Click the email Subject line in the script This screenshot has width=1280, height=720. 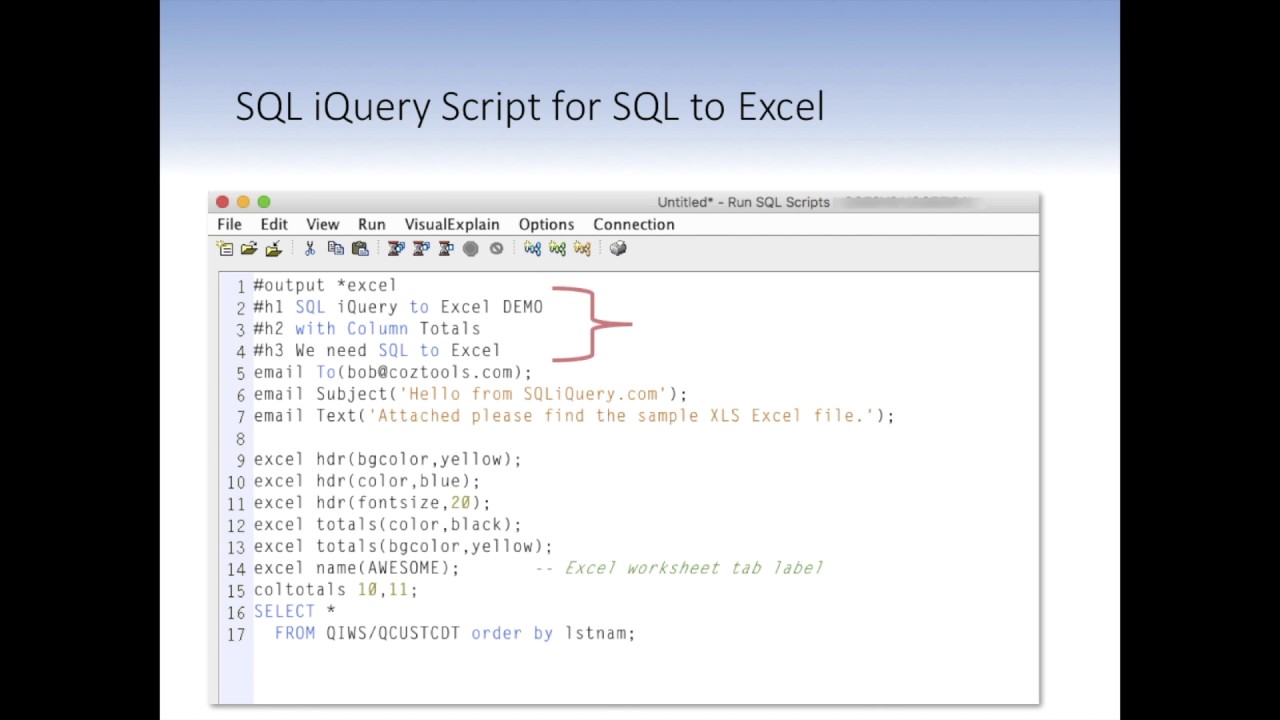coord(470,394)
